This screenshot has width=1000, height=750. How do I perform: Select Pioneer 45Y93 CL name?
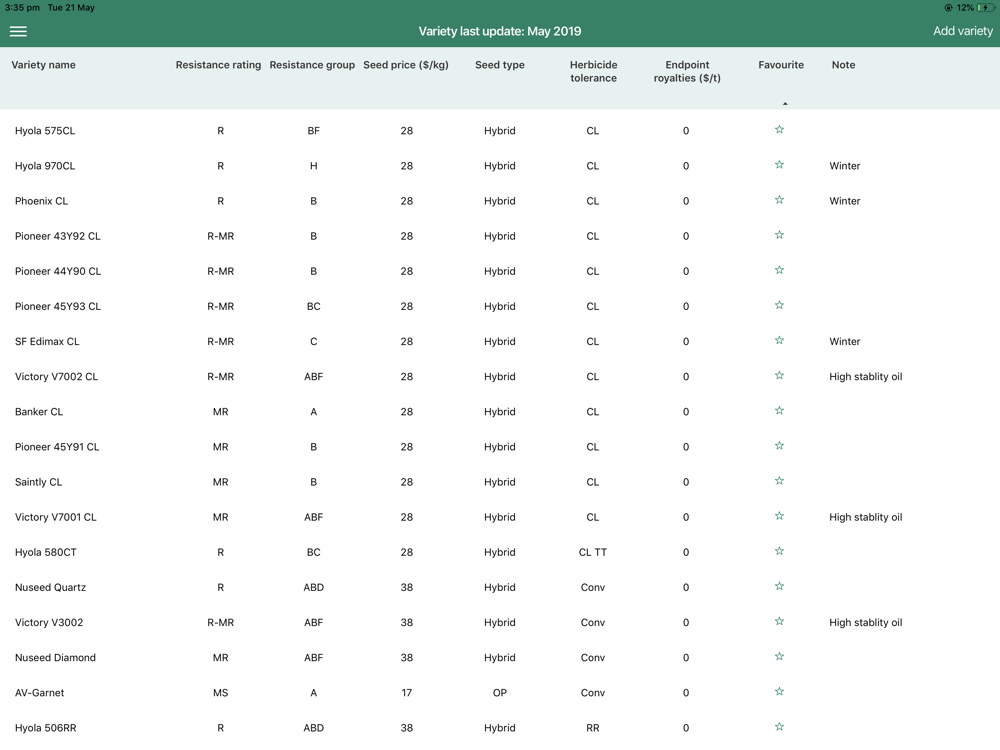[x=58, y=306]
